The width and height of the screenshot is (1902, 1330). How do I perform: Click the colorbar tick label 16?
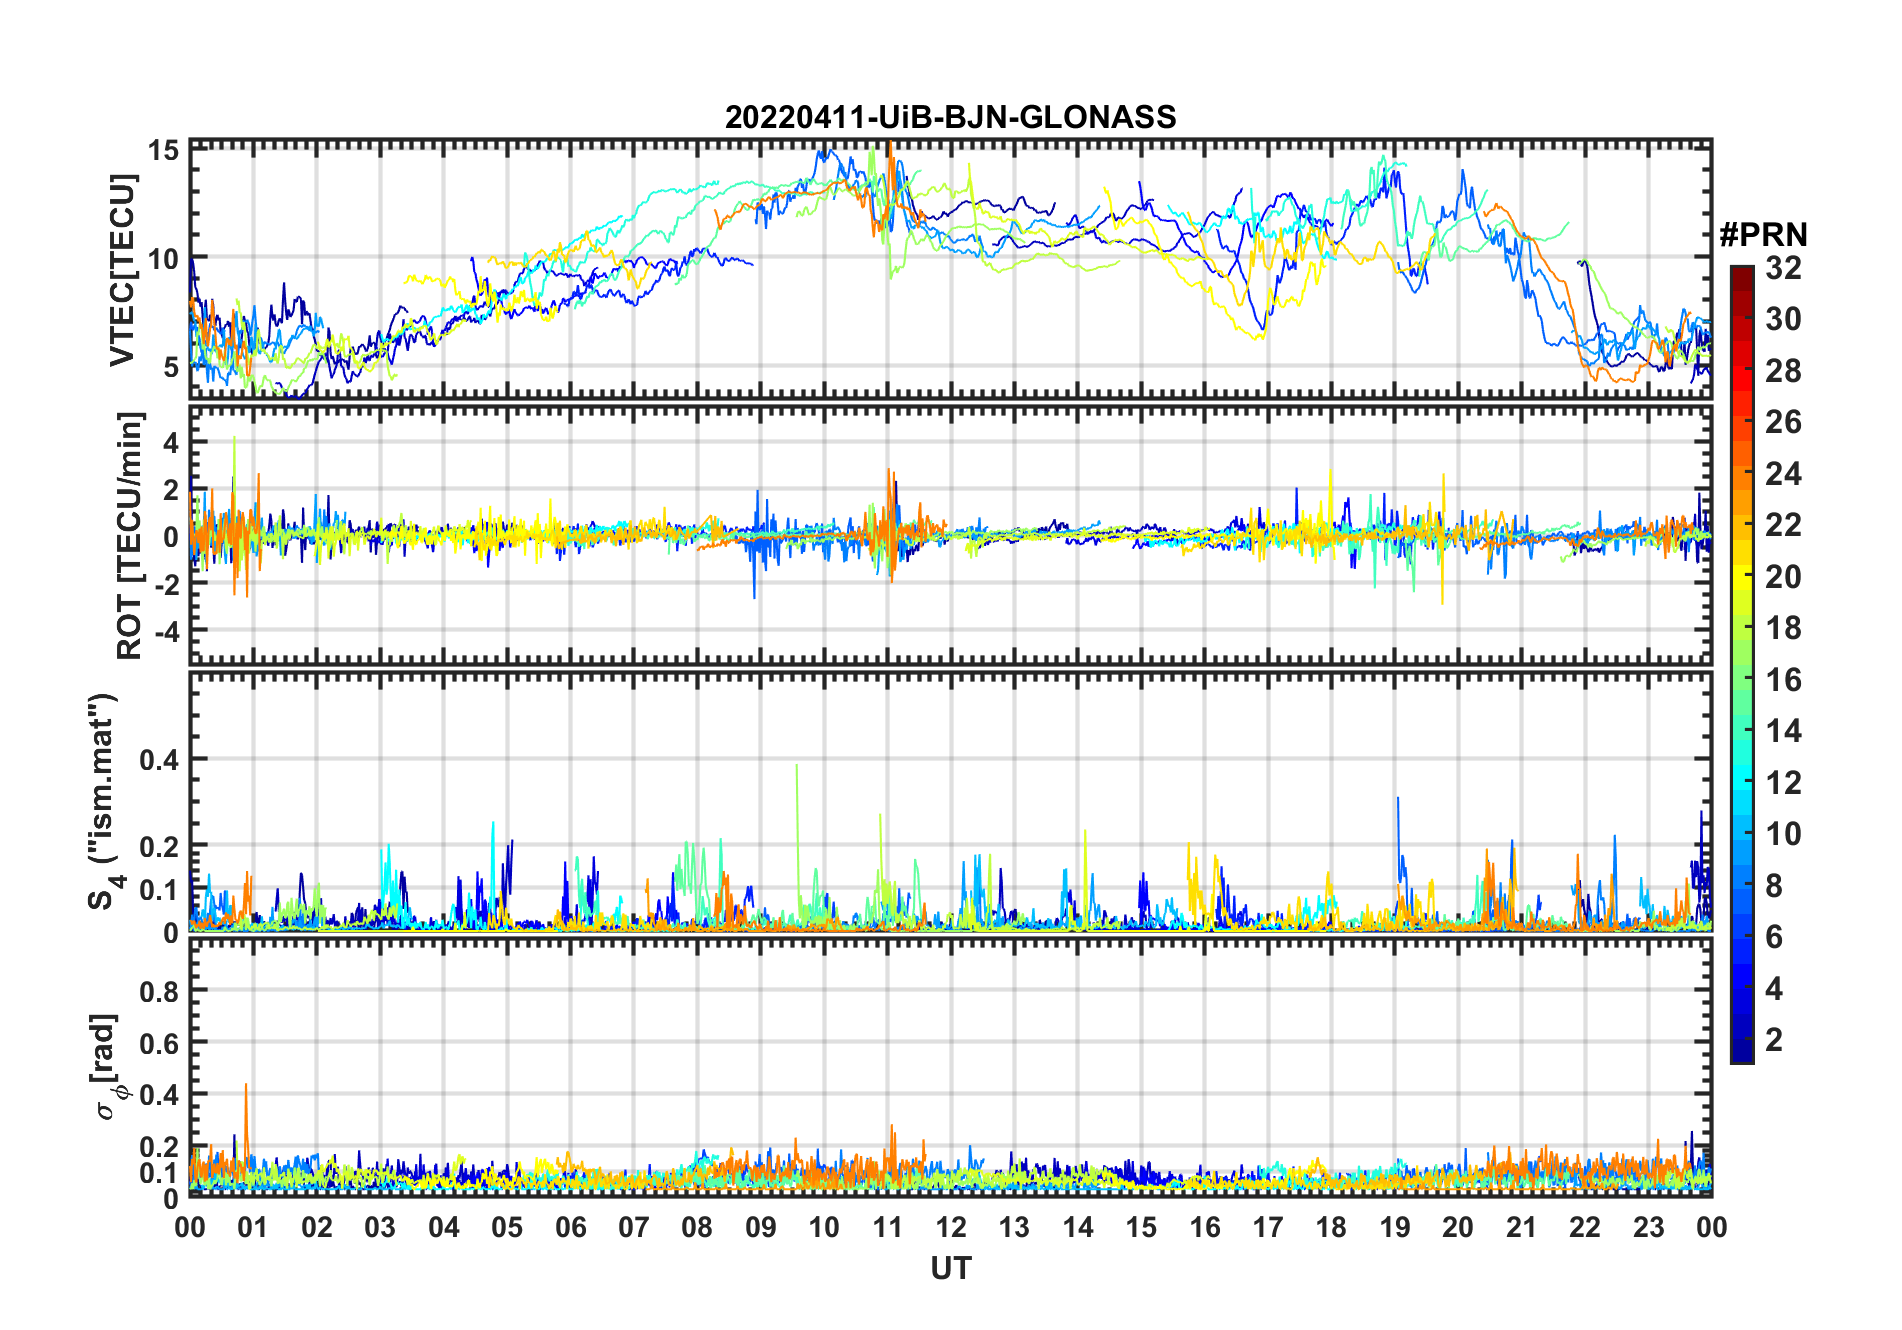(x=1783, y=680)
